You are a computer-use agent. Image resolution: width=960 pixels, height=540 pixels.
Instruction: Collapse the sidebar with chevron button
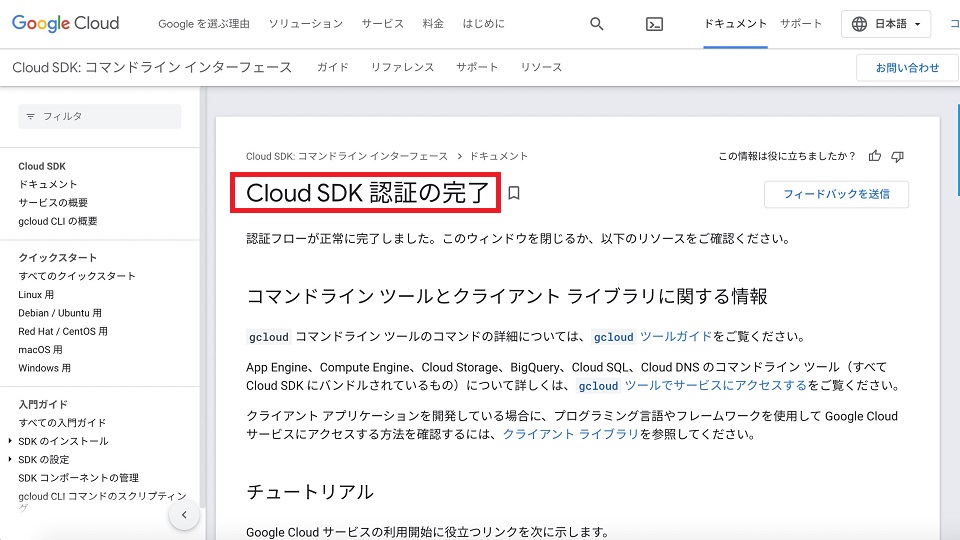tap(184, 515)
